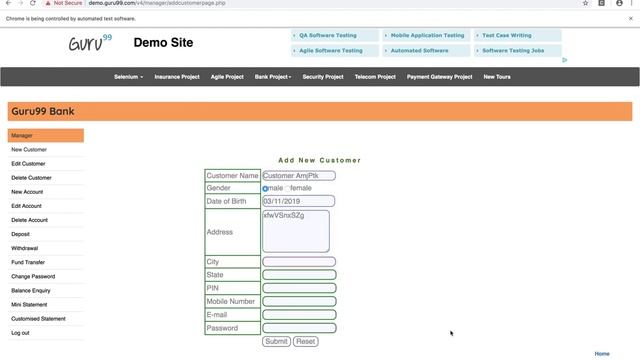Select the female gender radio button

tap(287, 188)
